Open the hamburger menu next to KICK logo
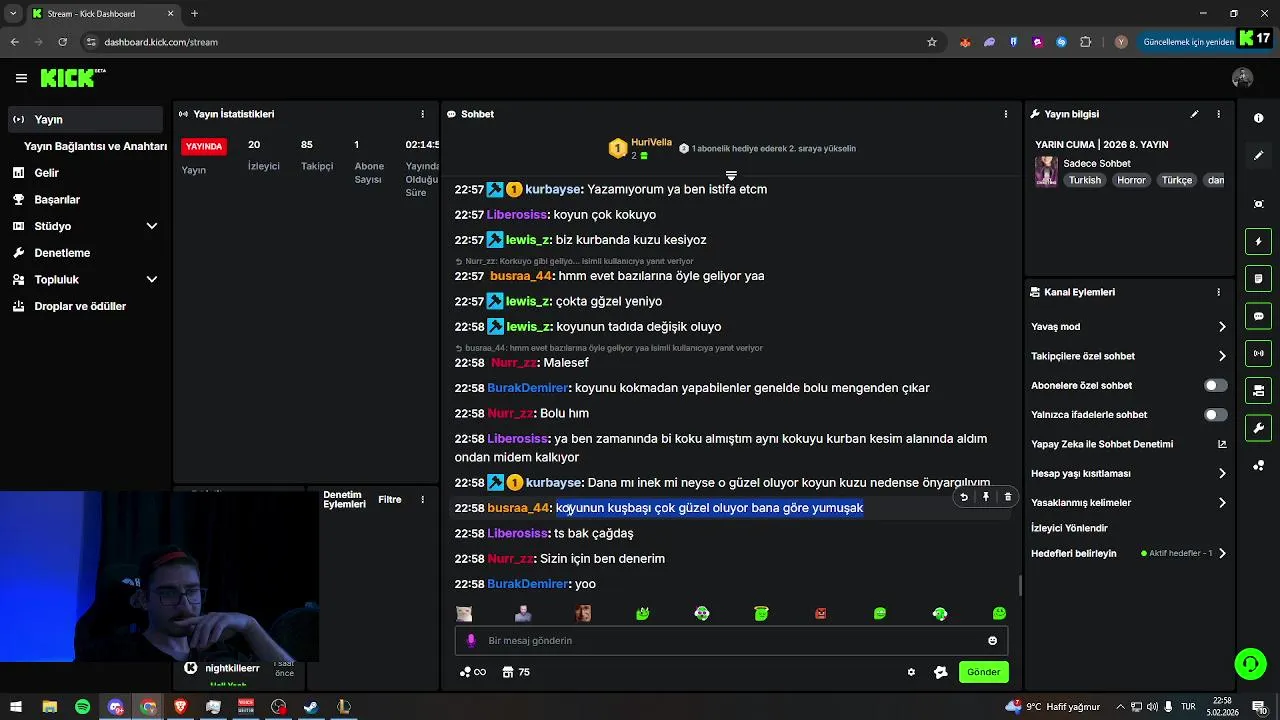 [21, 78]
